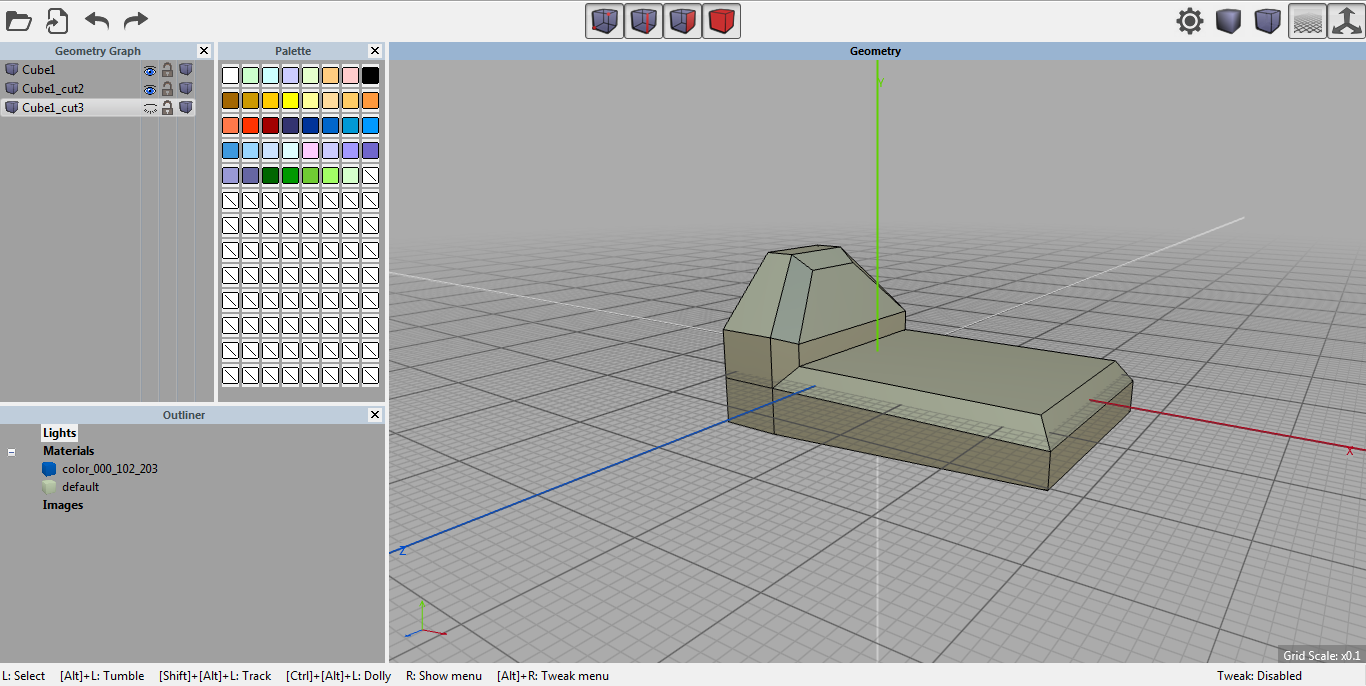This screenshot has height=686, width=1366.
Task: Click the "[Alt]+R: Tweak menu" status hint
Action: coord(553,676)
